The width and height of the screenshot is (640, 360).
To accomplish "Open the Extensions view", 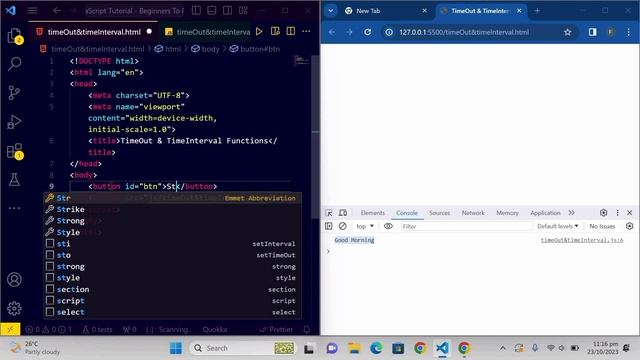I will point(14,151).
